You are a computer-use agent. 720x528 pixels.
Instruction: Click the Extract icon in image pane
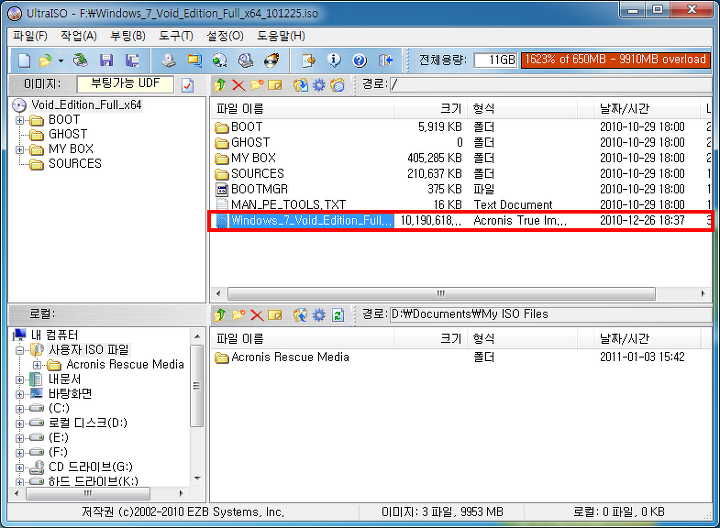click(301, 85)
